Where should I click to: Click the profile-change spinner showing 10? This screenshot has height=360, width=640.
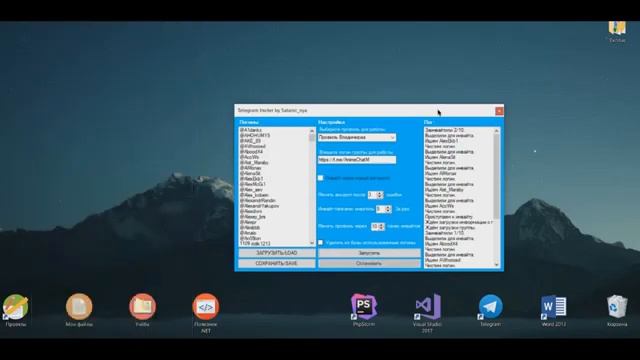[378, 226]
